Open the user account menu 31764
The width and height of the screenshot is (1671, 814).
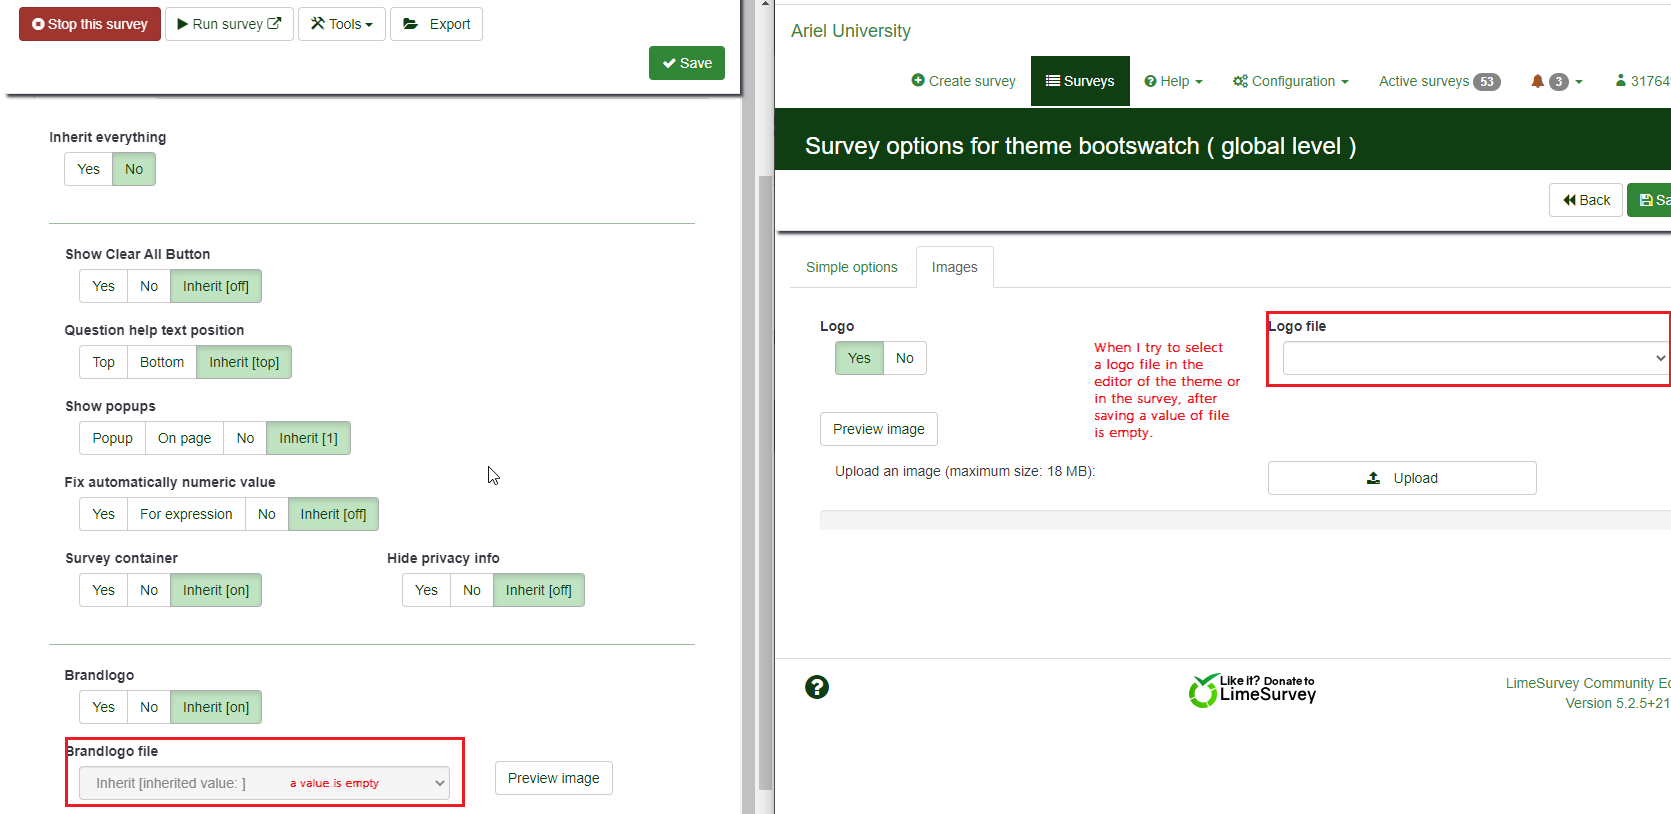(x=1643, y=81)
